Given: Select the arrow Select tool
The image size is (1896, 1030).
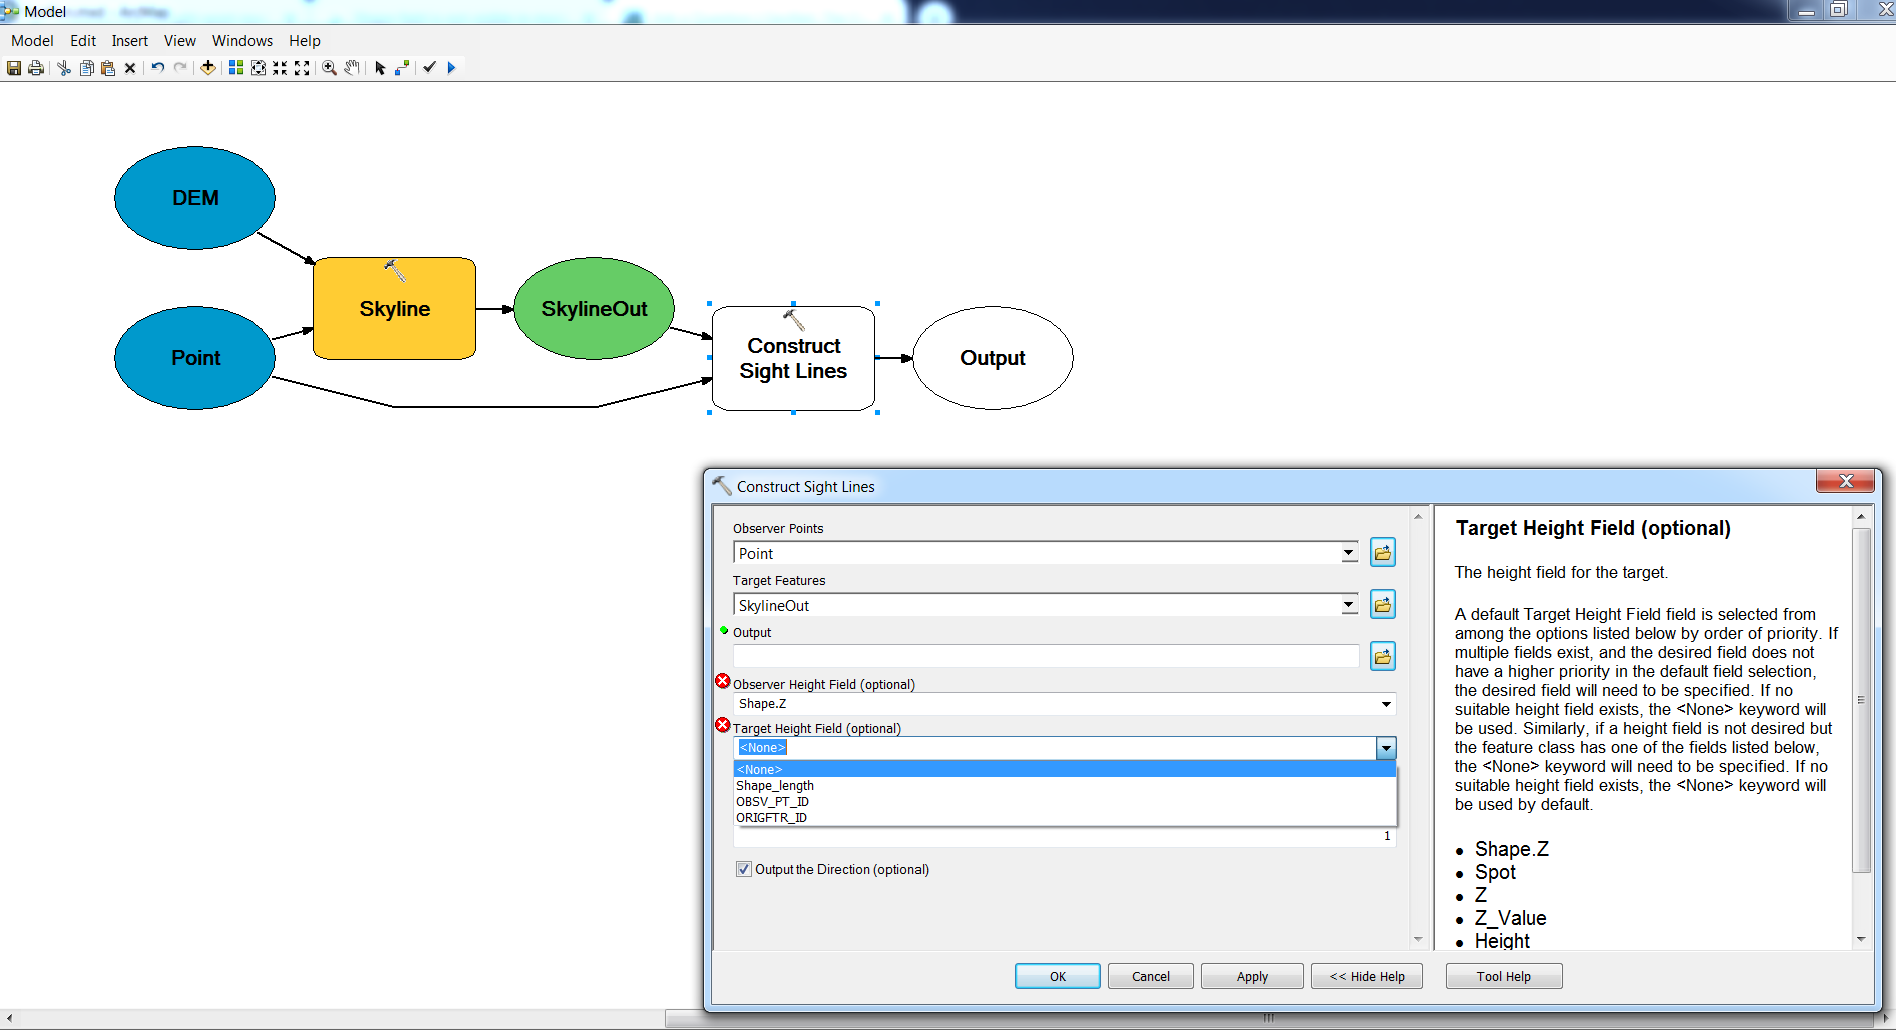Looking at the screenshot, I should click(x=380, y=68).
